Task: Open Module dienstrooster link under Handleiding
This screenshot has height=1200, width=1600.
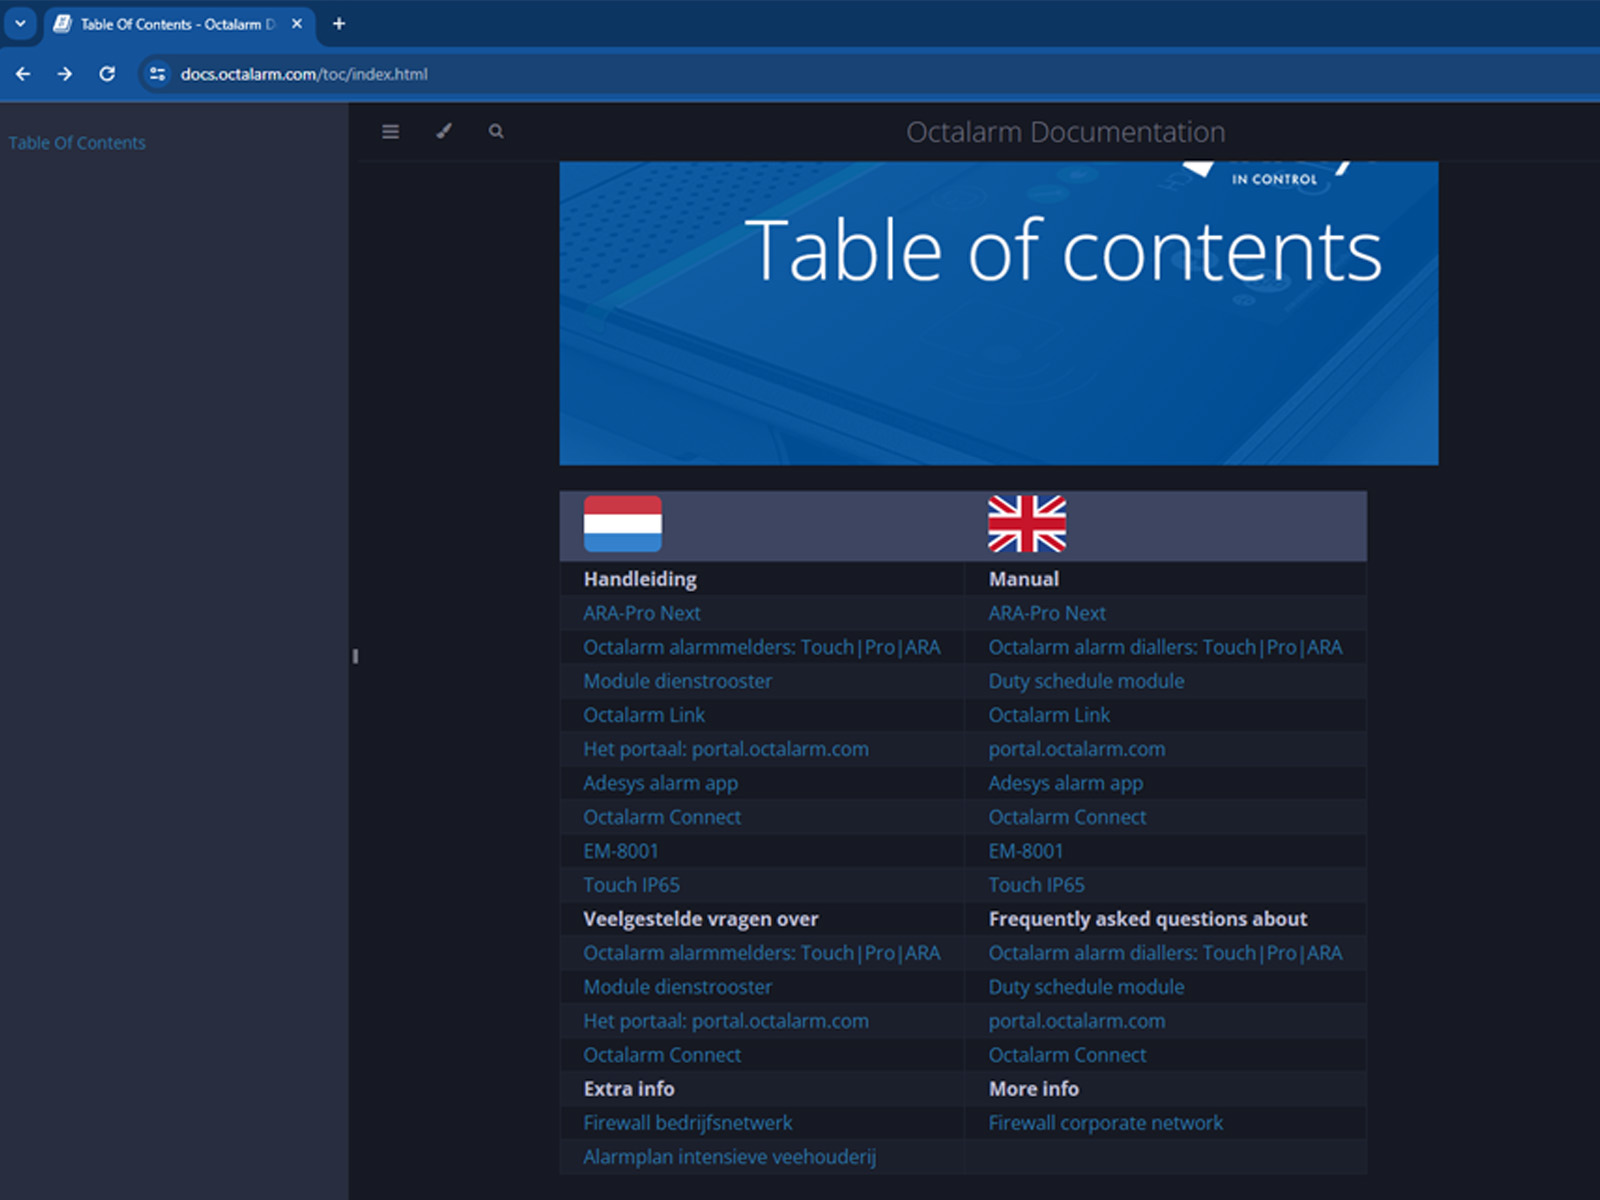Action: coord(678,681)
